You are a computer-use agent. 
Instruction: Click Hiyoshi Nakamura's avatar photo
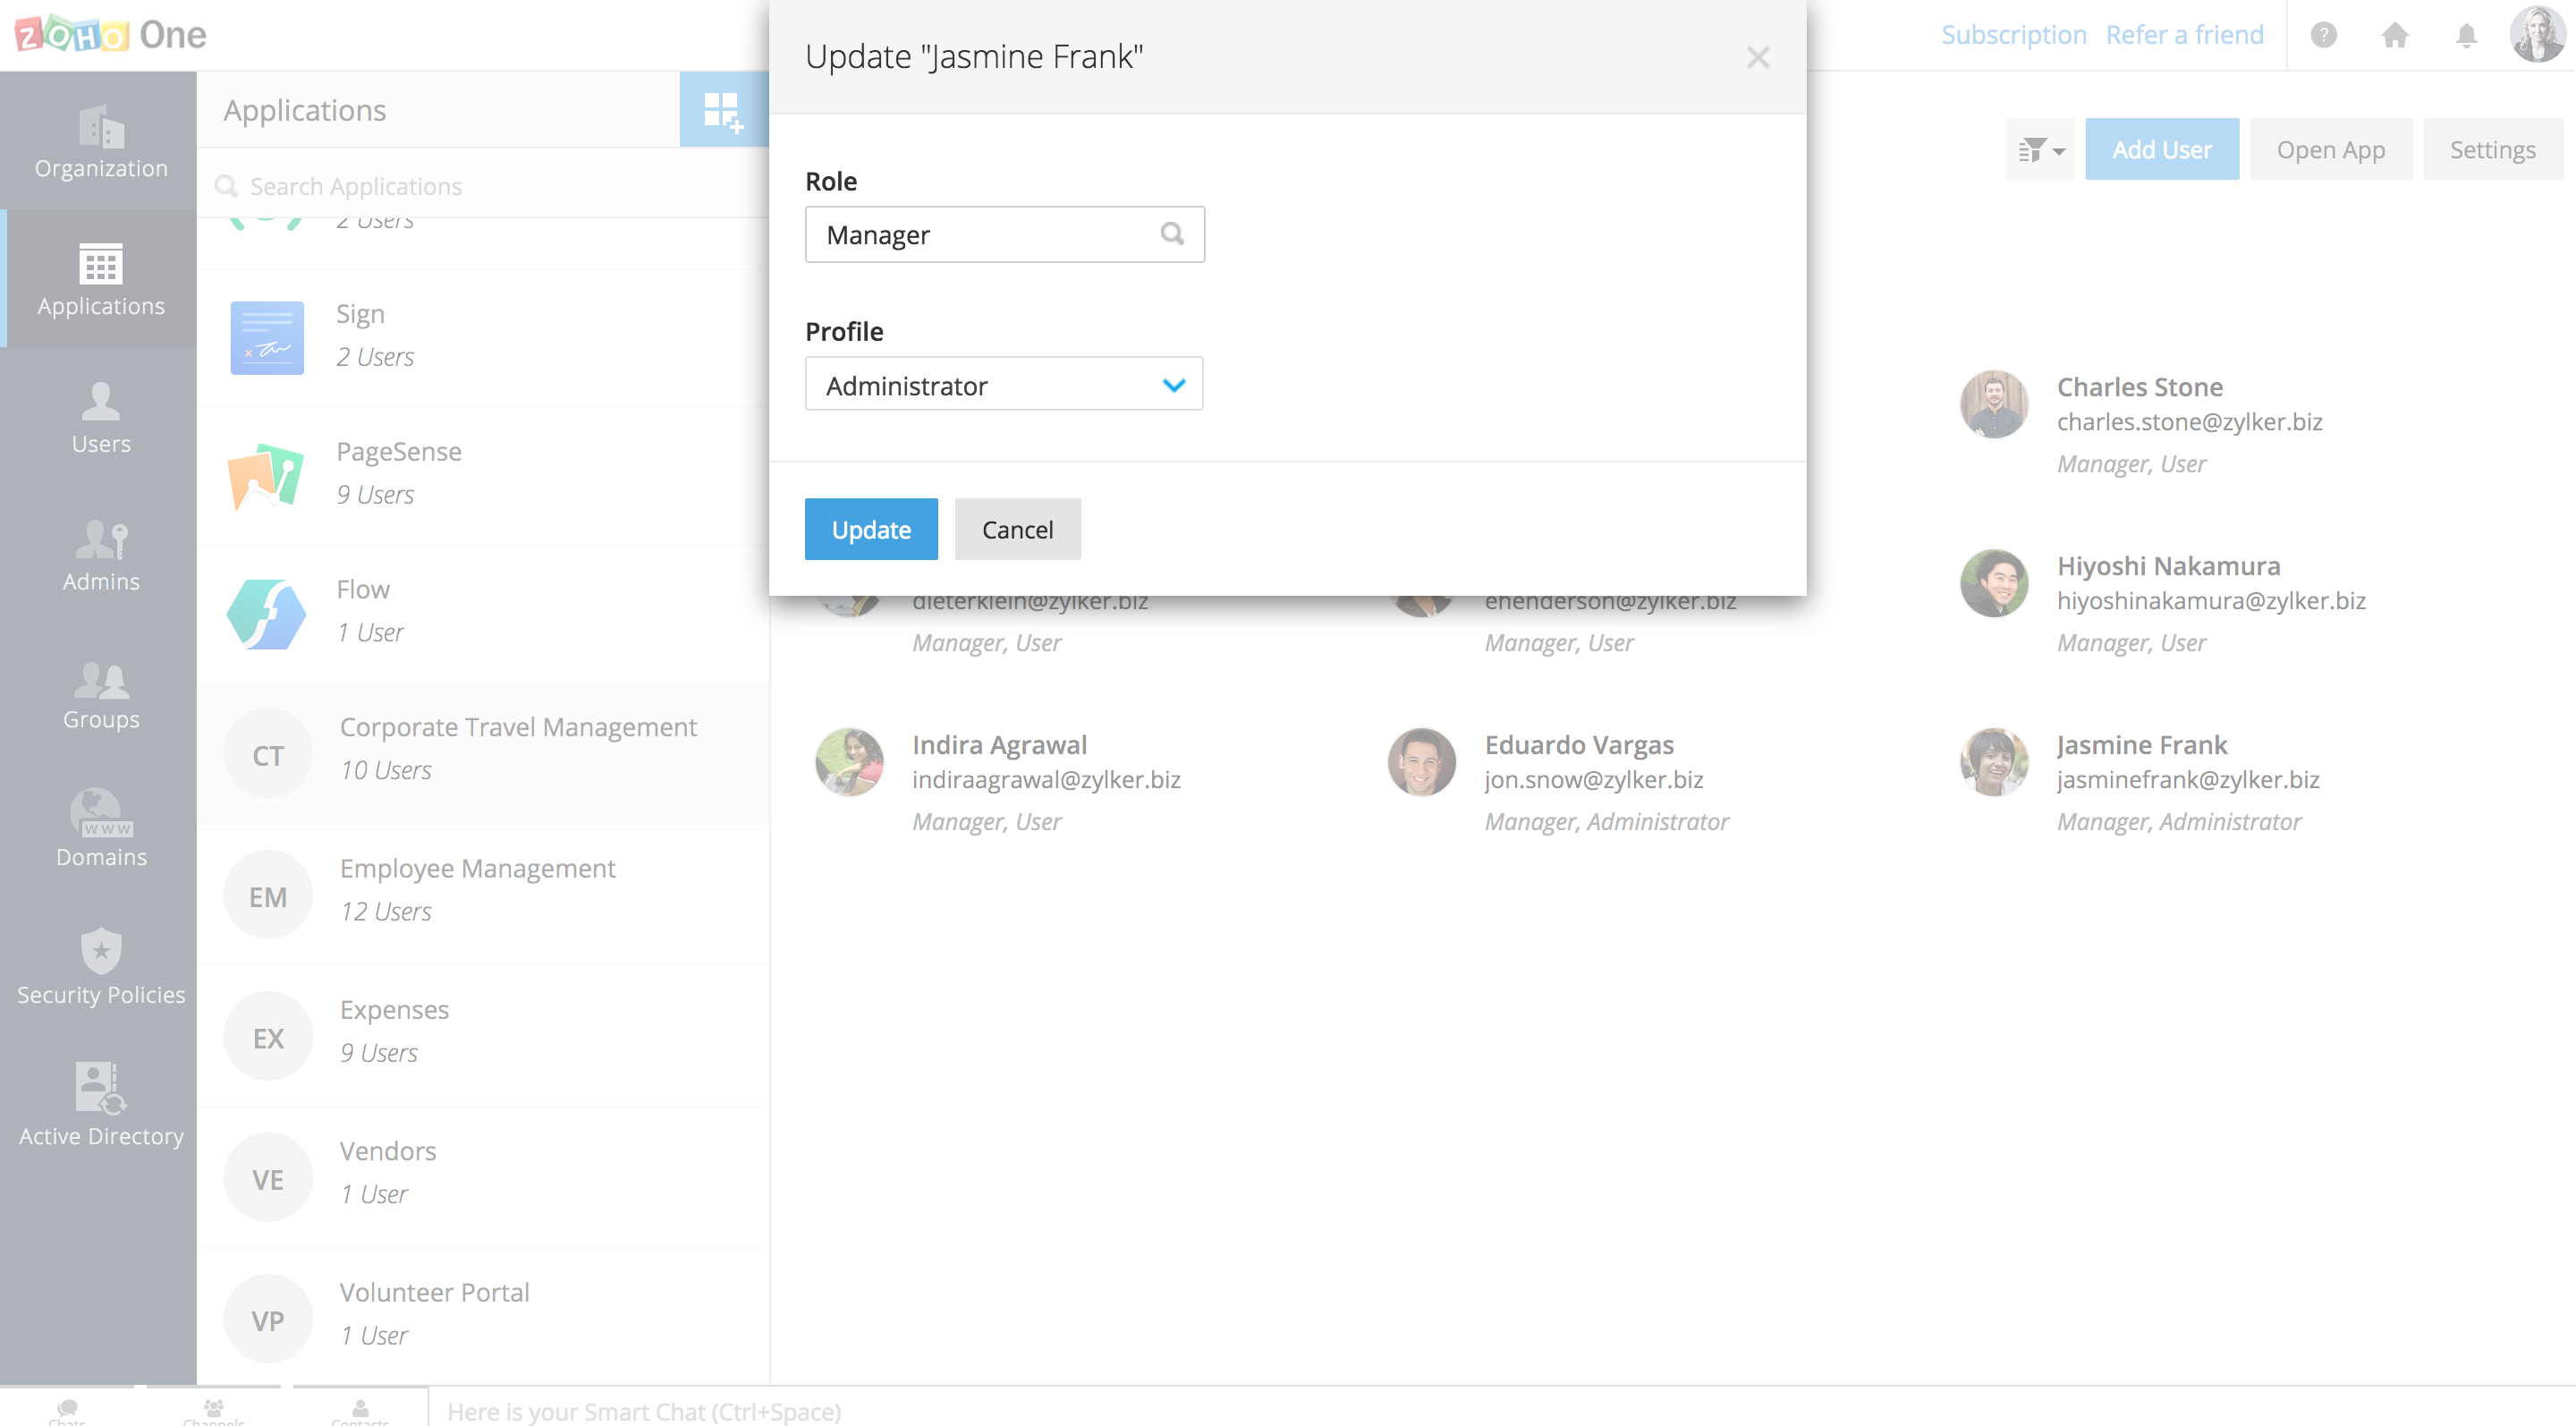point(1994,583)
